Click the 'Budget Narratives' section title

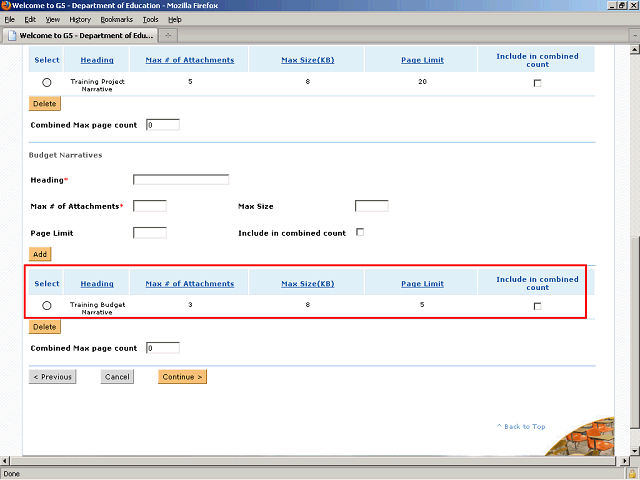click(65, 155)
